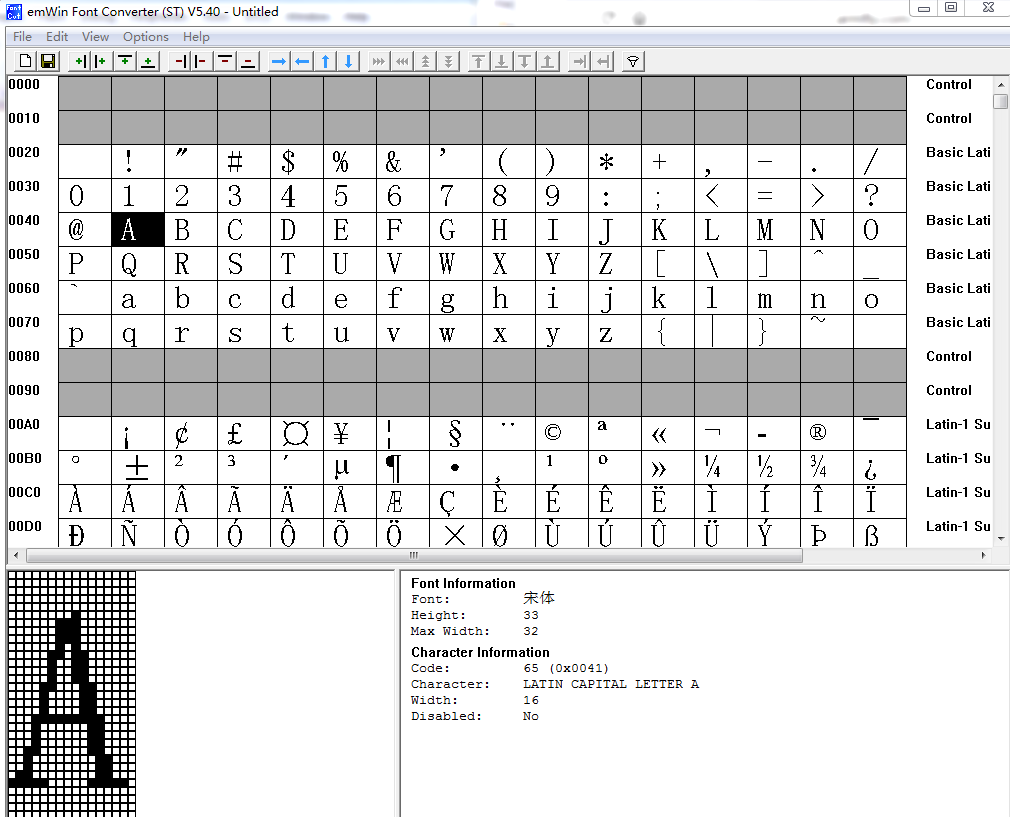
Task: Click the blue shift down arrow icon
Action: pos(348,61)
